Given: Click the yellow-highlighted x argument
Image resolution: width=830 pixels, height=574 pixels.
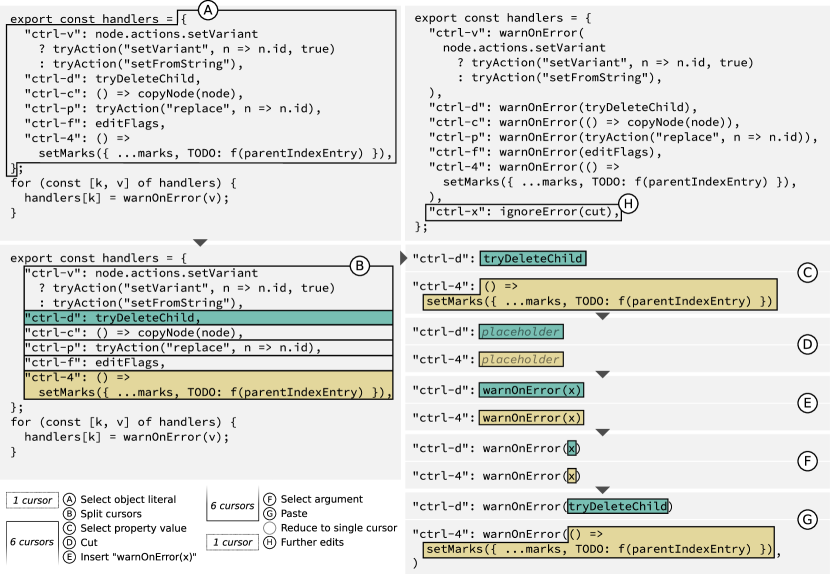Looking at the screenshot, I should tap(572, 476).
